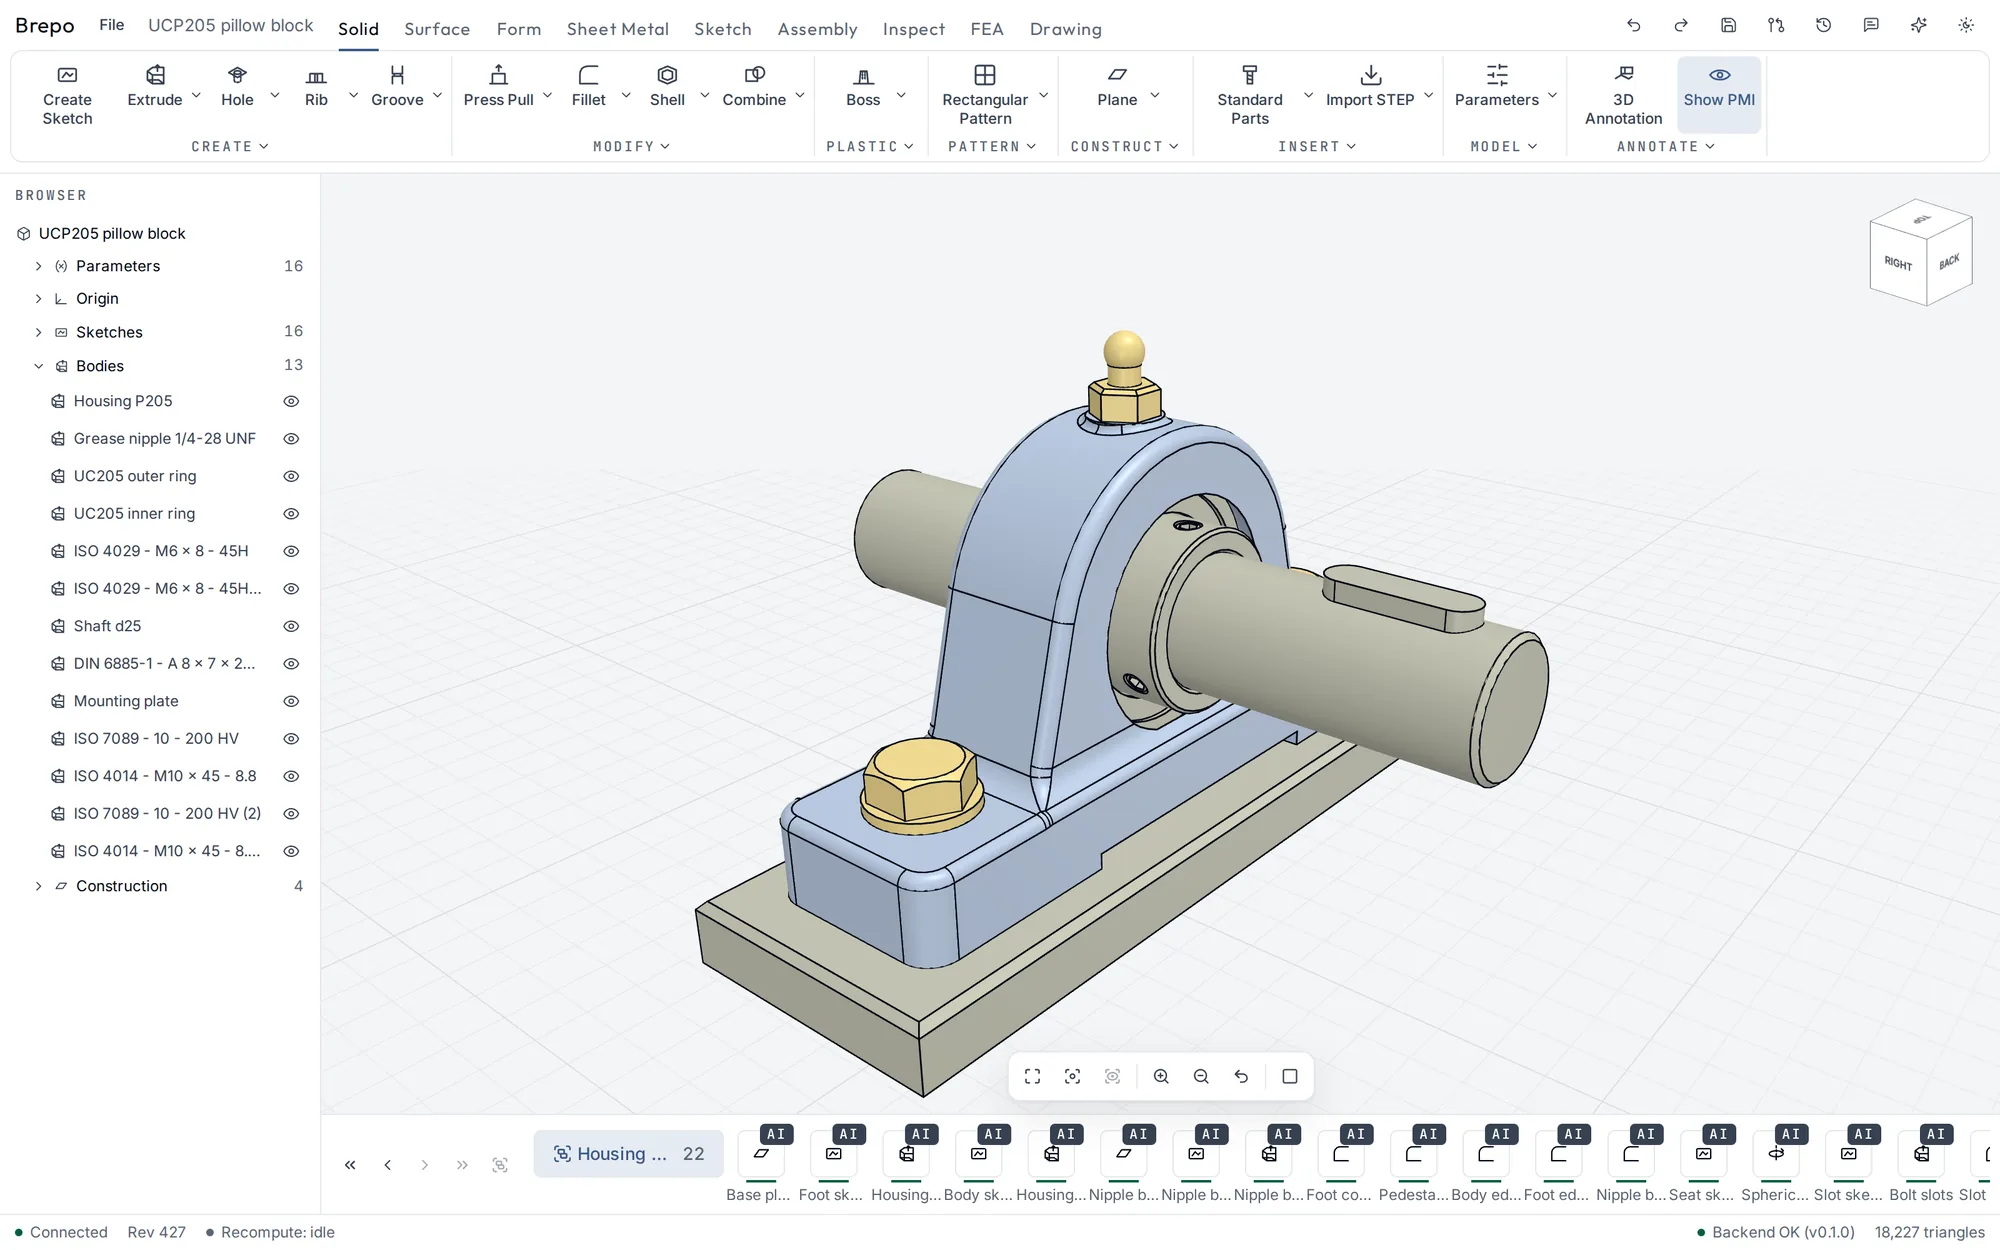Pick the Rib tool

[x=316, y=87]
